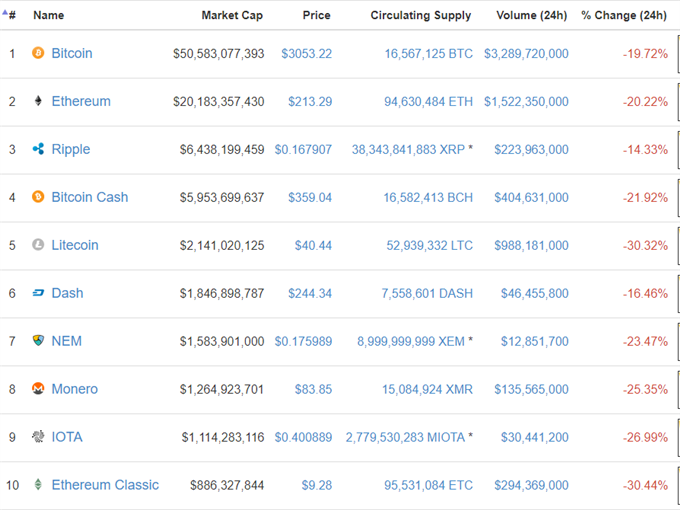Click the IOTA logo icon

pos(38,436)
